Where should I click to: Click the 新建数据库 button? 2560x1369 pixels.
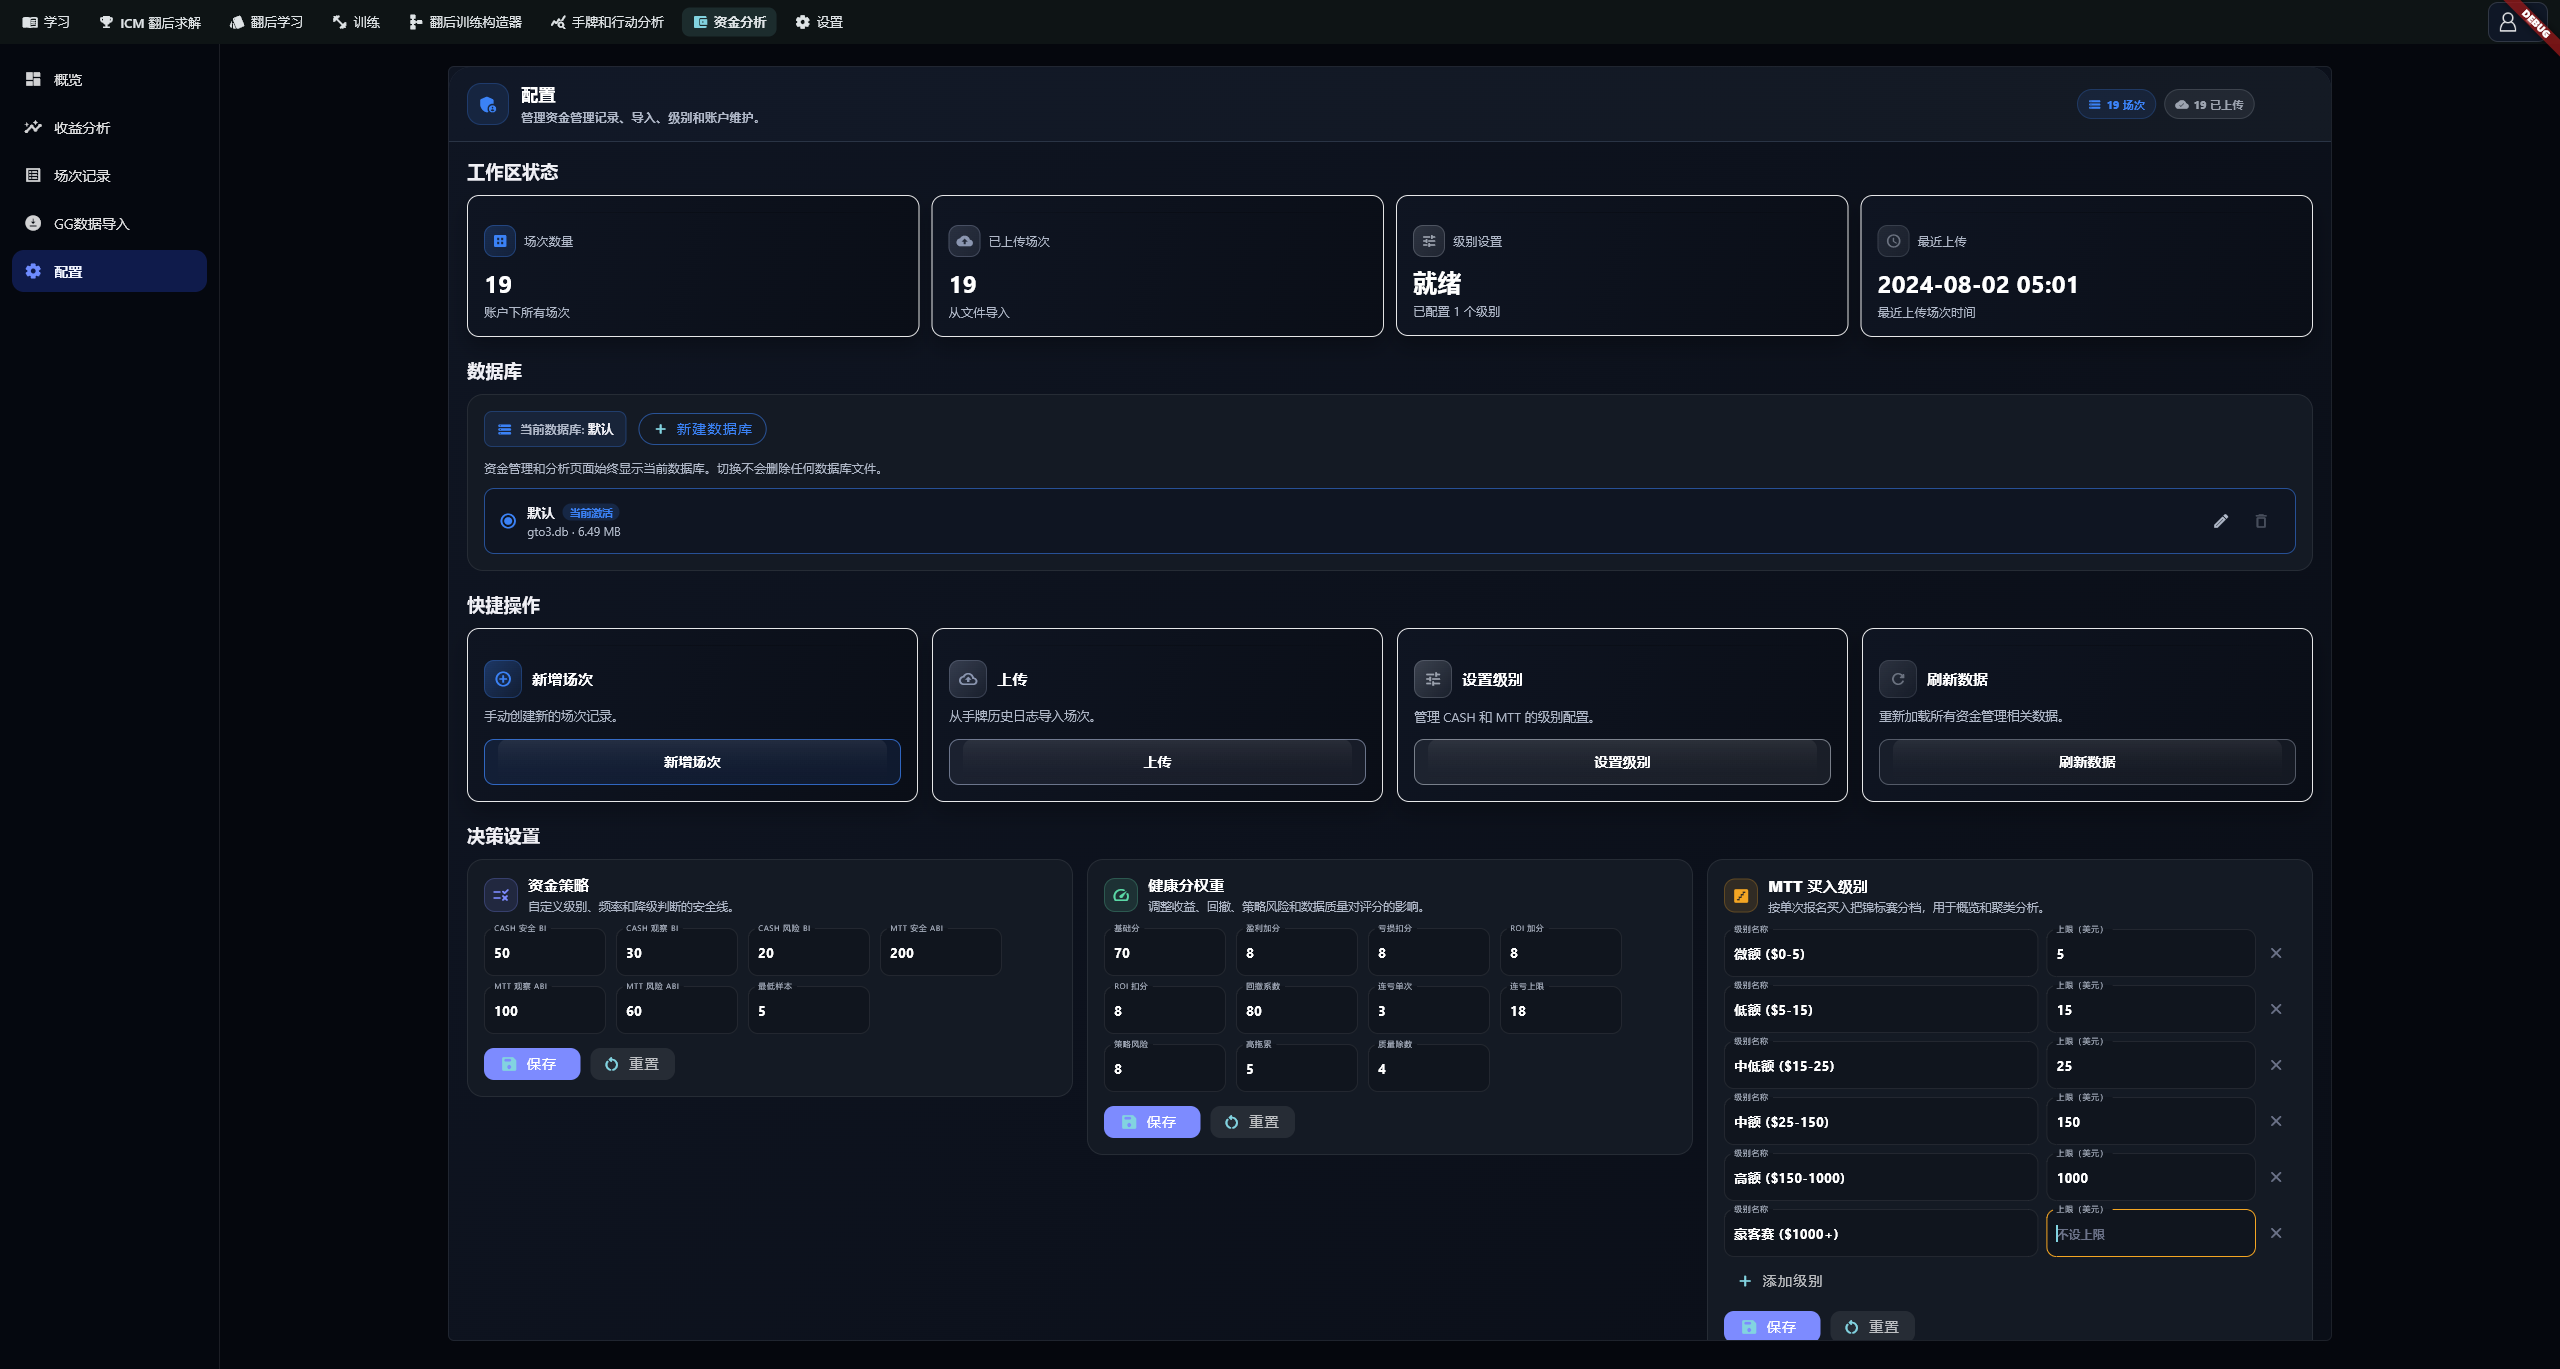click(702, 429)
